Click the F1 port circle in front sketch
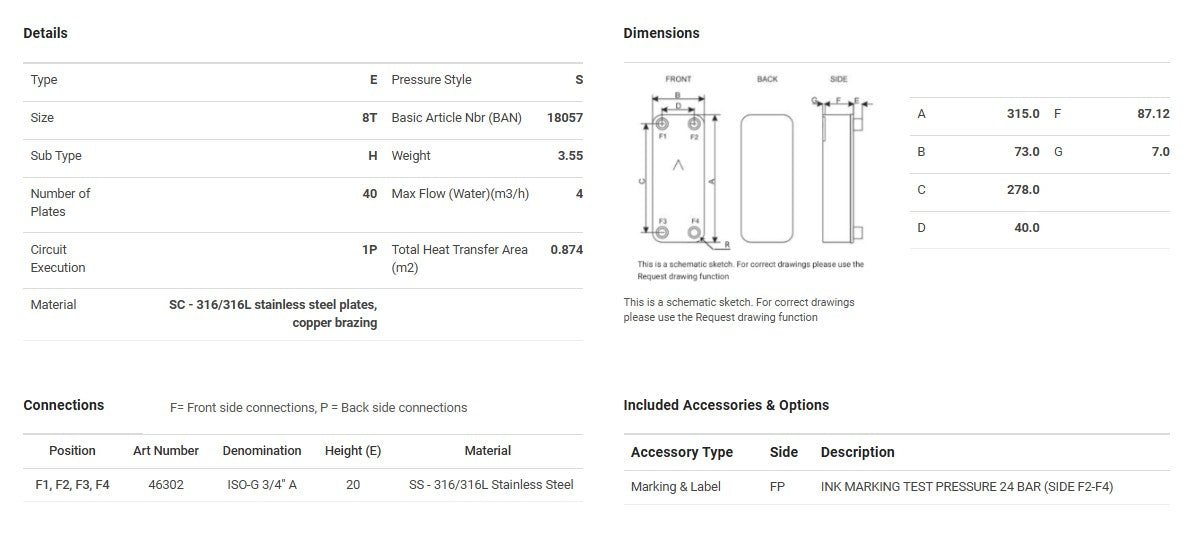The height and width of the screenshot is (558, 1194). 662,124
